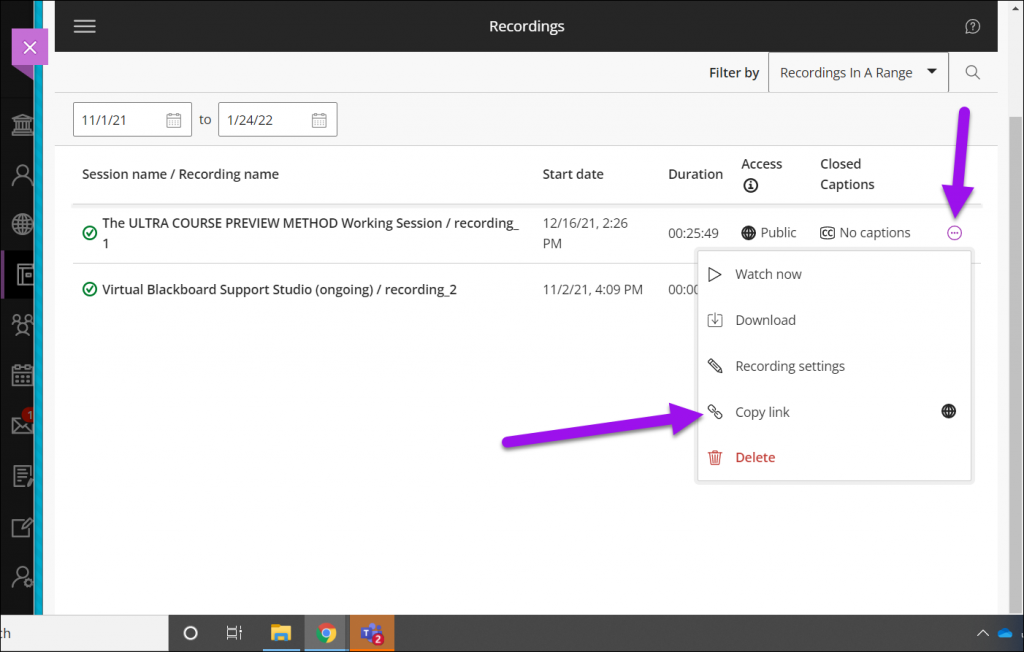The height and width of the screenshot is (652, 1024).
Task: Open the recordings search magnifier
Action: tap(971, 72)
